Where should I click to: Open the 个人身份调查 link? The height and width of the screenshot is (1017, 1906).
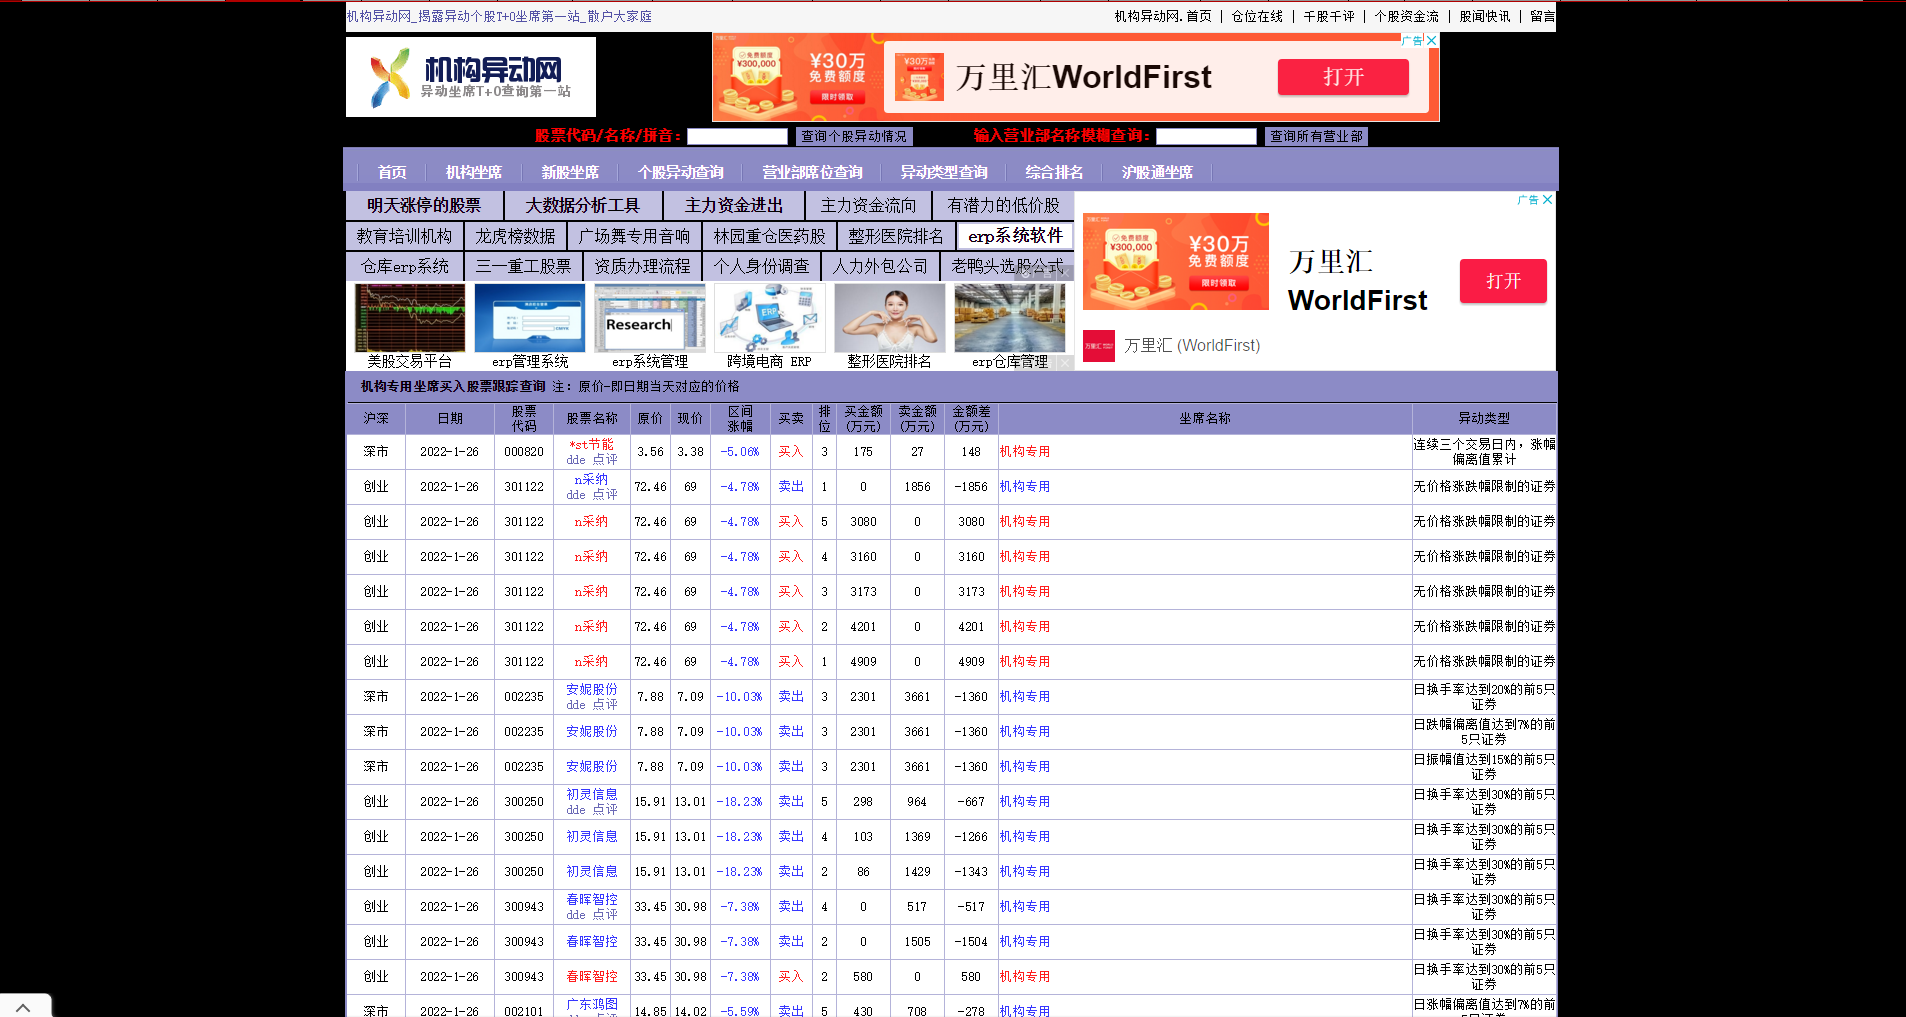click(x=761, y=266)
